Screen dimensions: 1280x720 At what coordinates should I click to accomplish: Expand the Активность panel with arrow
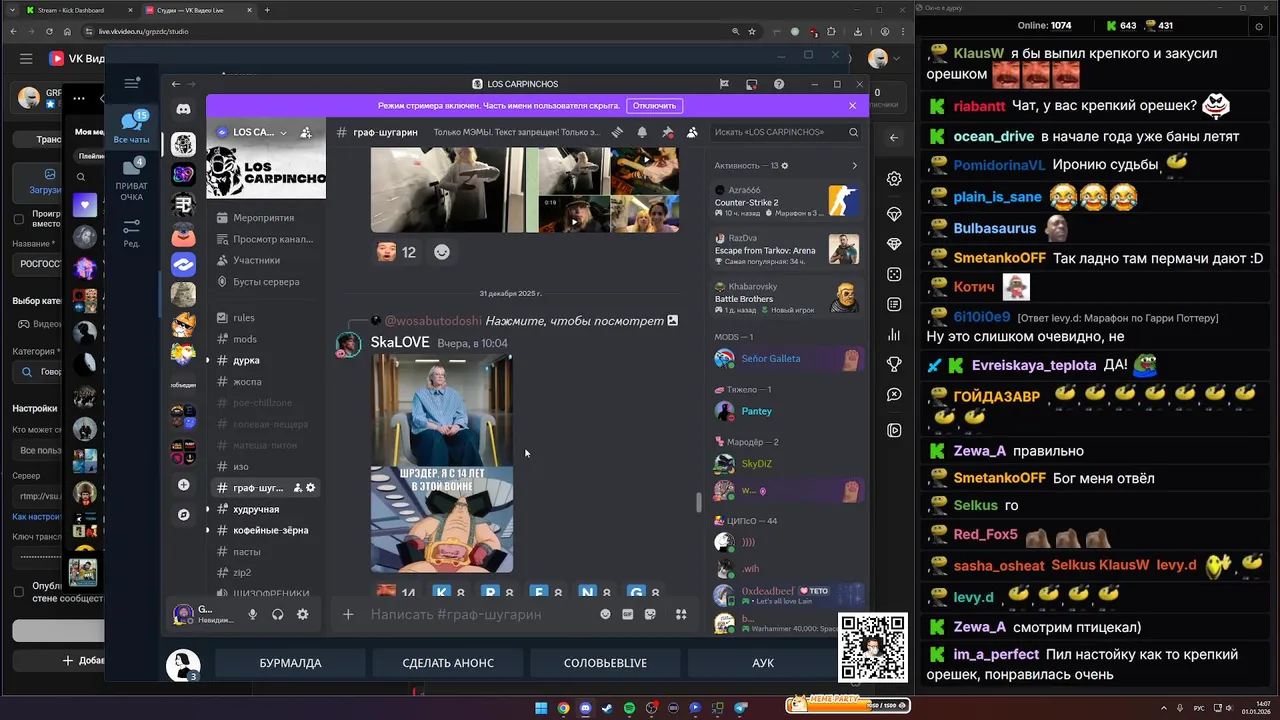(854, 165)
